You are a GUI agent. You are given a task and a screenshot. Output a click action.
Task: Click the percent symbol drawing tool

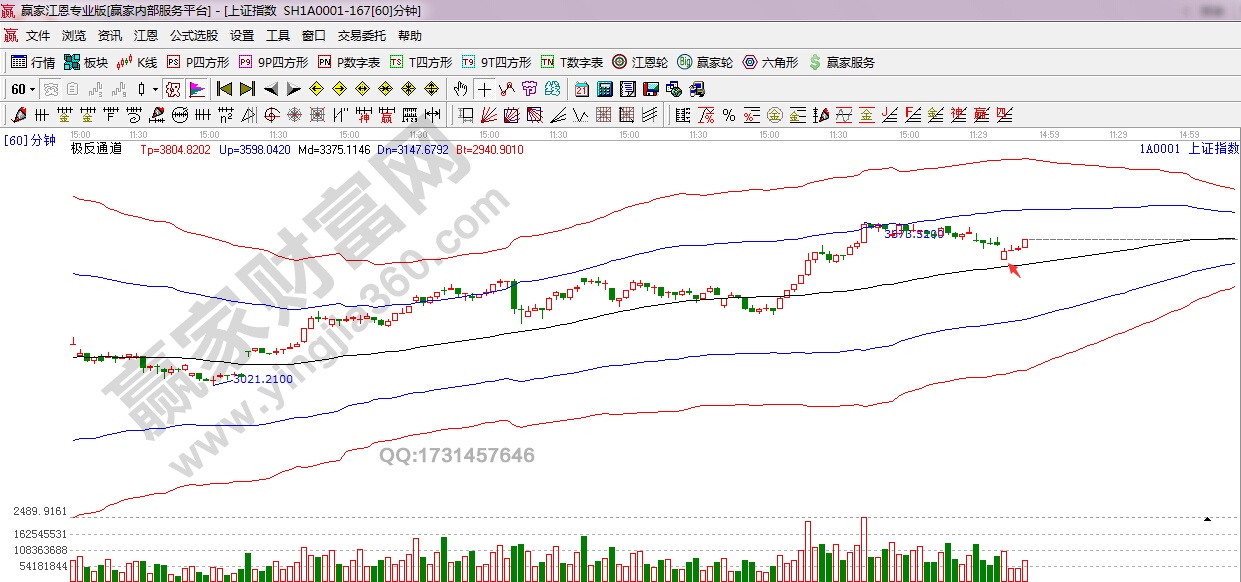[x=729, y=115]
